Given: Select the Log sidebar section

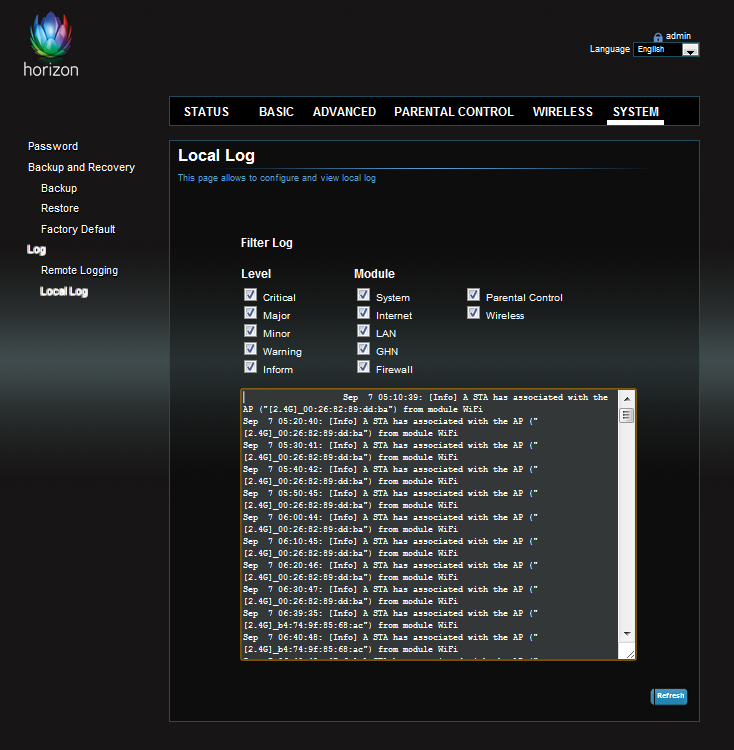Looking at the screenshot, I should 36,250.
